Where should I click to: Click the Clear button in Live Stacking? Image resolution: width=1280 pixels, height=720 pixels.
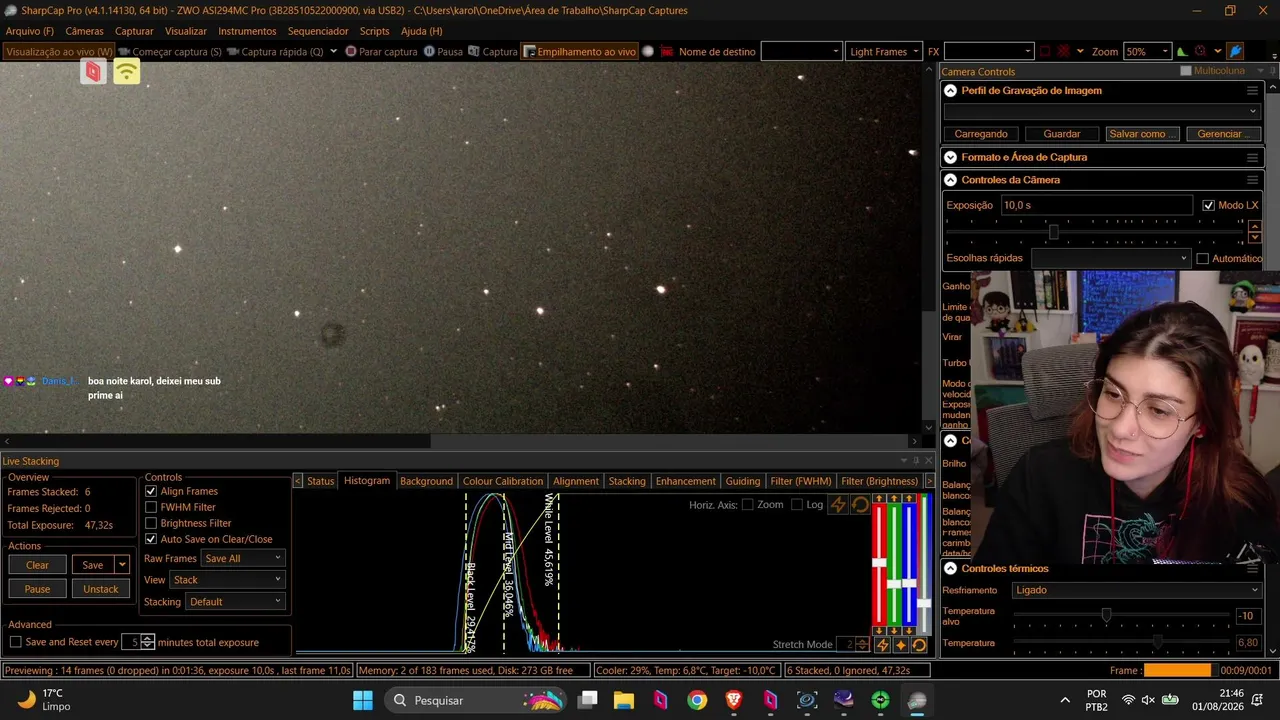[x=37, y=565]
